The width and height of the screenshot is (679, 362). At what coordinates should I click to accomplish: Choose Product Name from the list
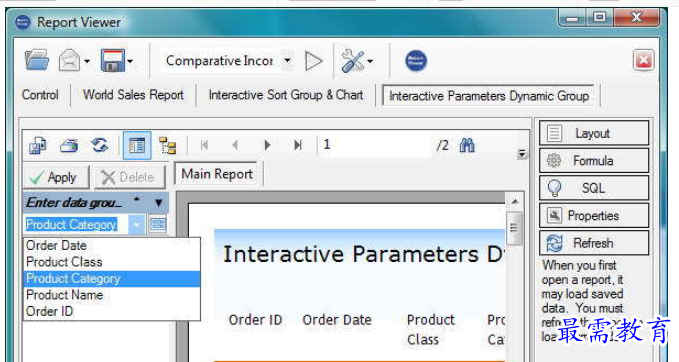(112, 295)
